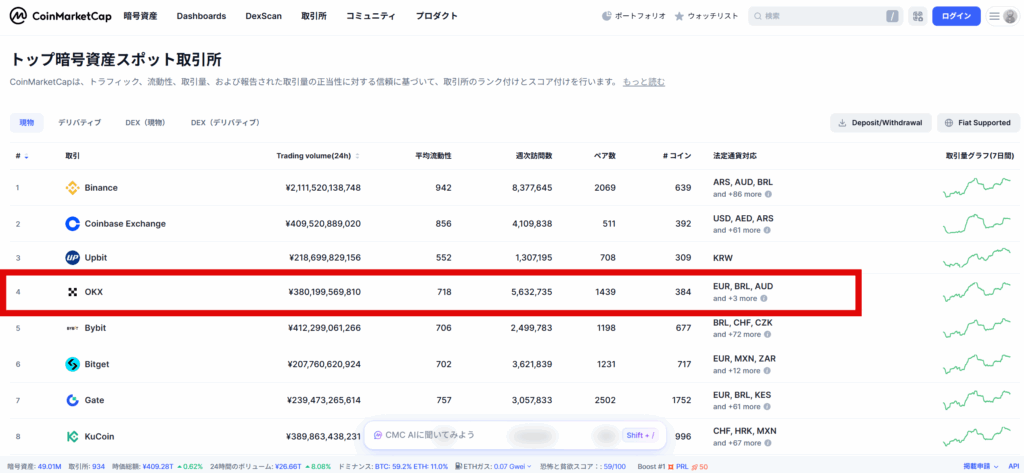Click the search magnifier icon

pos(758,16)
